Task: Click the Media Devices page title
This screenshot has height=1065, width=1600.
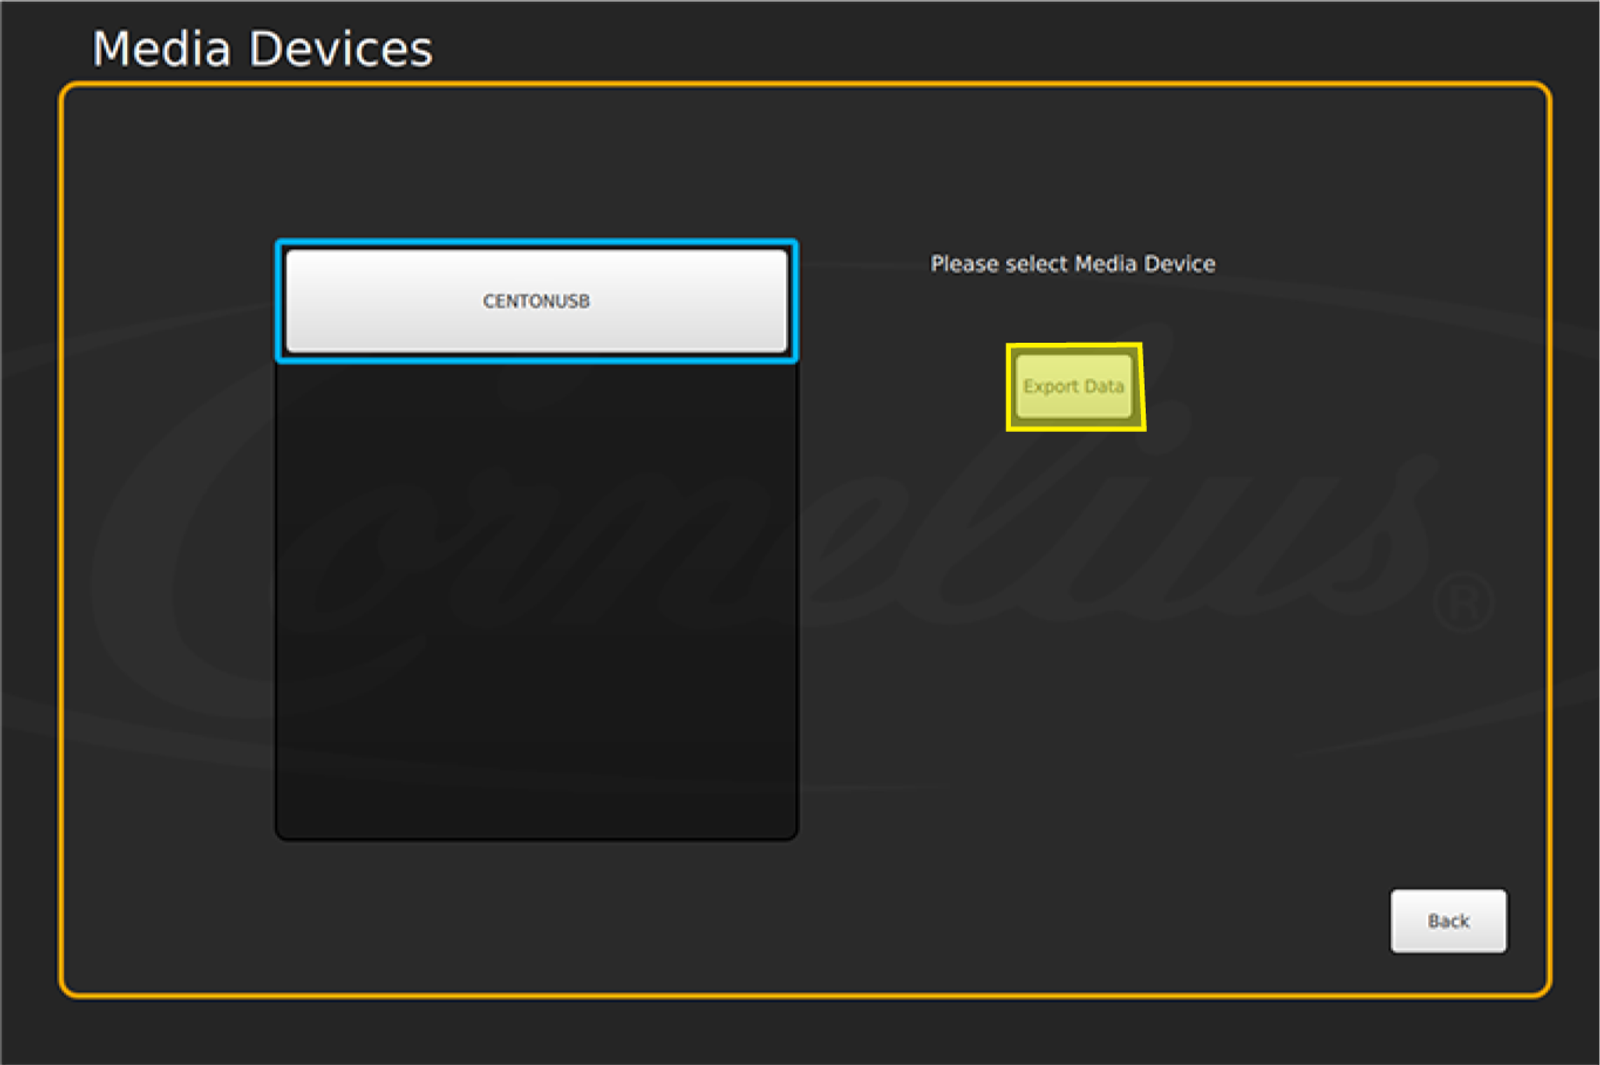Action: click(263, 49)
